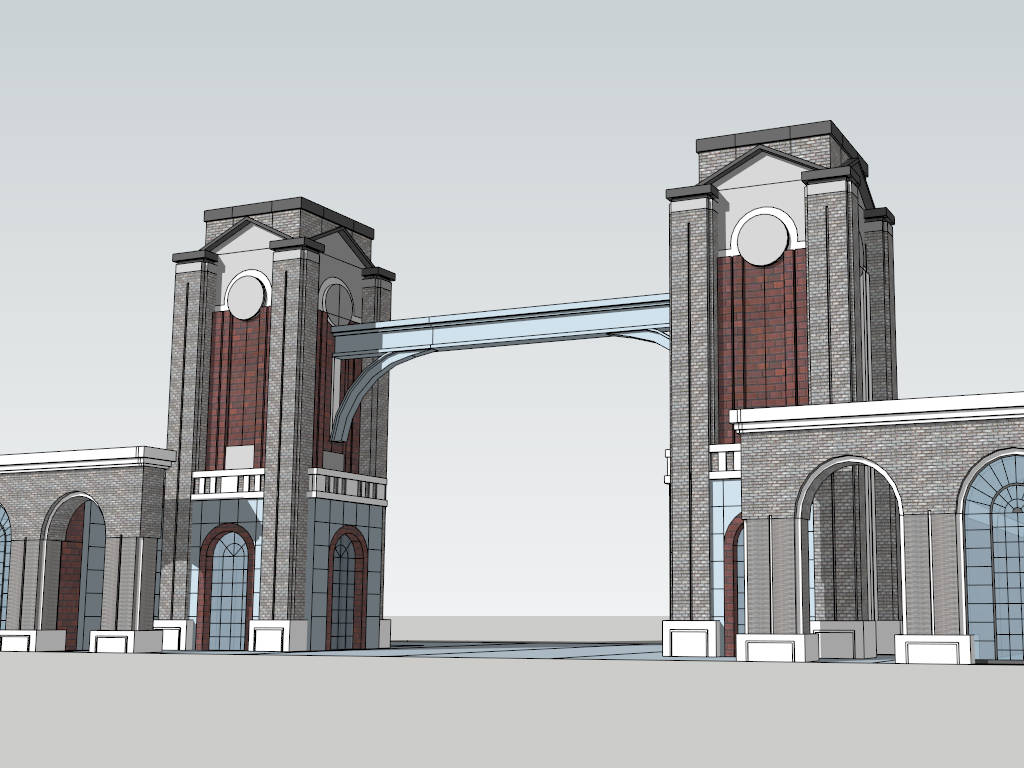This screenshot has width=1024, height=768.
Task: Select the right tower's dark roof cap
Action: [x=765, y=133]
